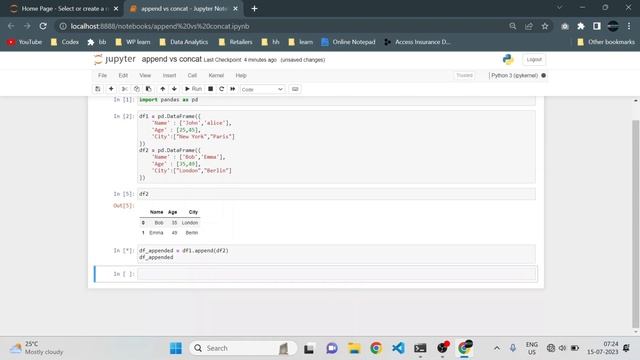Close the append vs concat browser tab

tap(235, 9)
